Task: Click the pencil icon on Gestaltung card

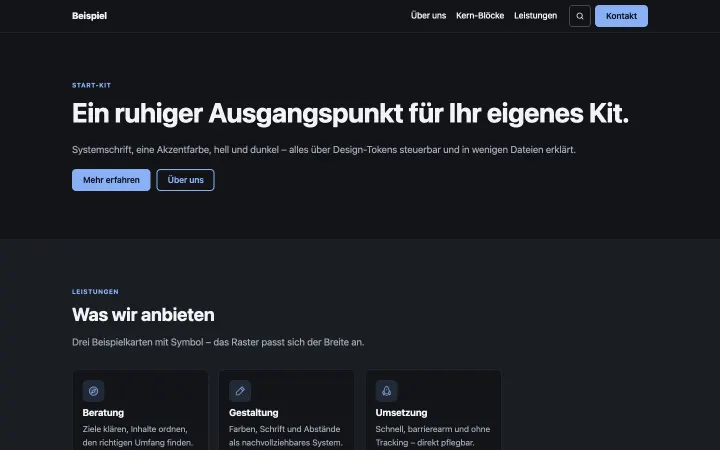Action: point(240,391)
